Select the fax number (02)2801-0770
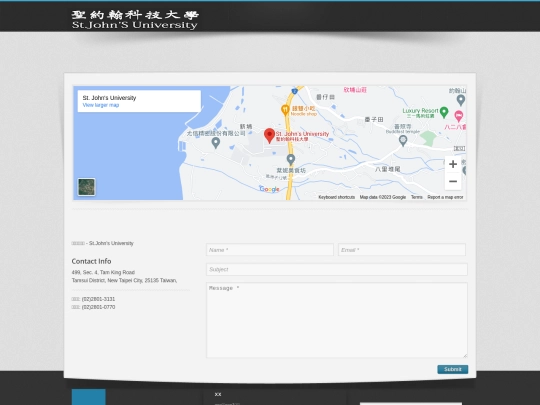 pyautogui.click(x=98, y=307)
